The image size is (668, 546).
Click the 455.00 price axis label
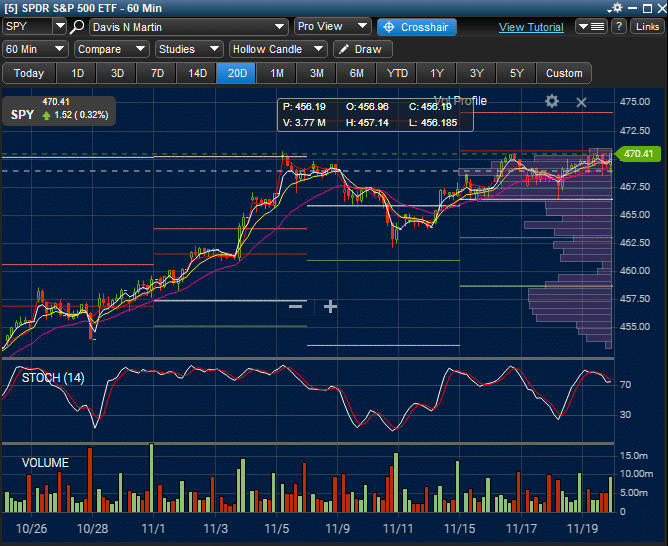coord(635,327)
